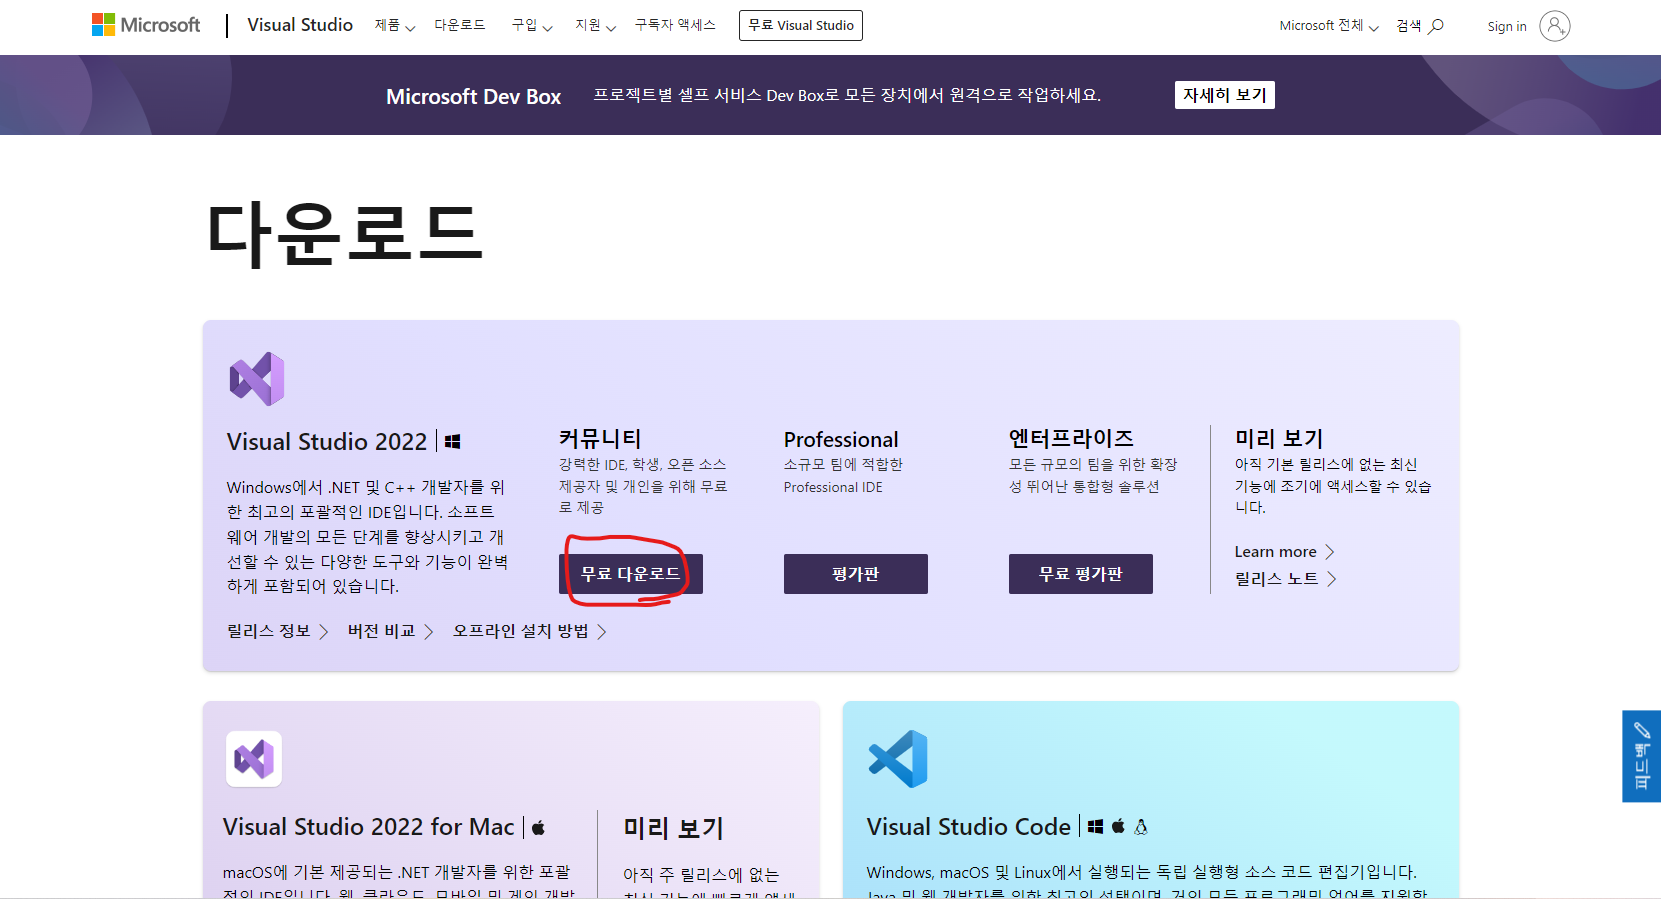The width and height of the screenshot is (1661, 899).
Task: Click the Visual Studio Code title
Action: coord(969,827)
